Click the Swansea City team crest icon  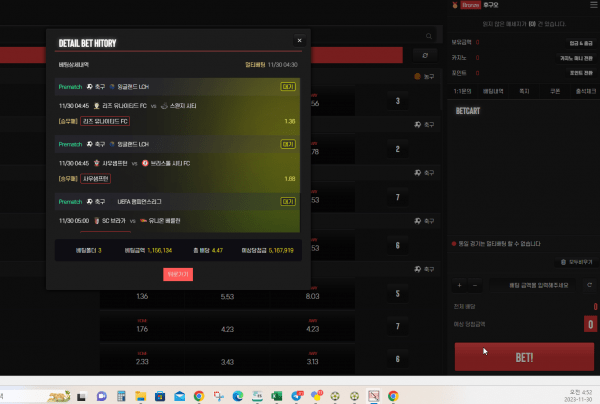click(x=164, y=106)
